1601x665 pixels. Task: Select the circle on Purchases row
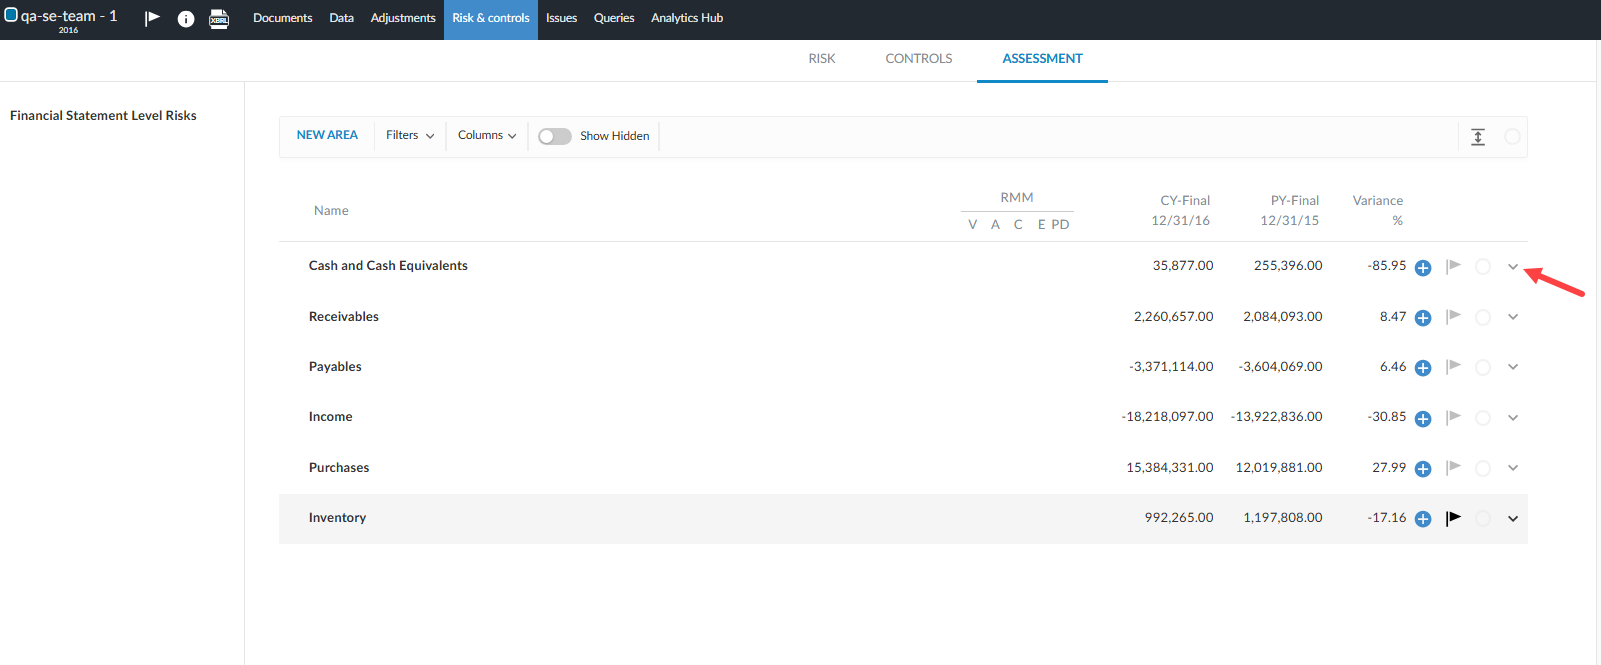[1483, 468]
